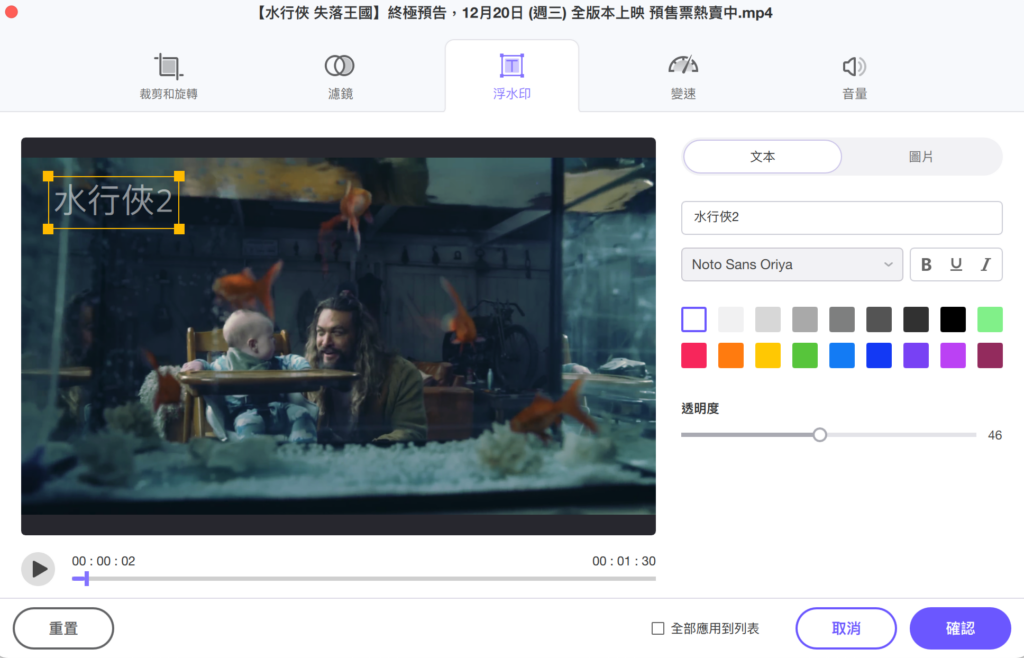1024x658 pixels.
Task: Choose the magenta color swatch
Action: [953, 356]
